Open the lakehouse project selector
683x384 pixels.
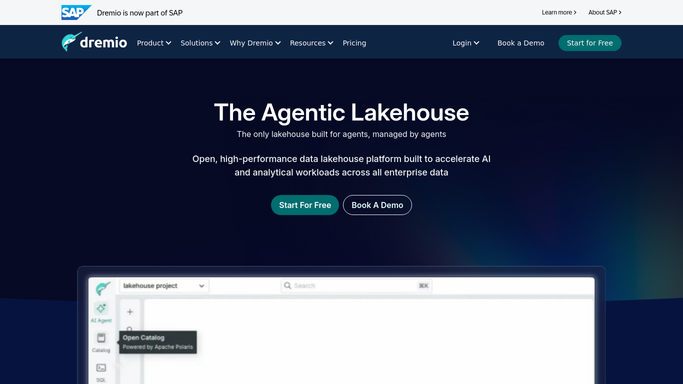[x=164, y=286]
